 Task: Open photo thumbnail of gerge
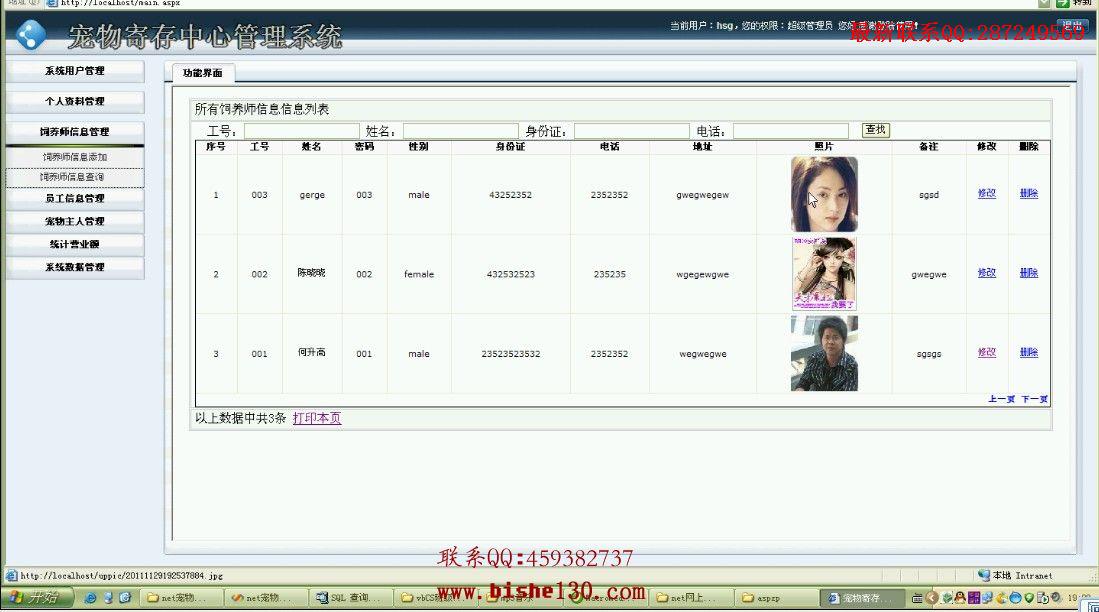(x=824, y=194)
